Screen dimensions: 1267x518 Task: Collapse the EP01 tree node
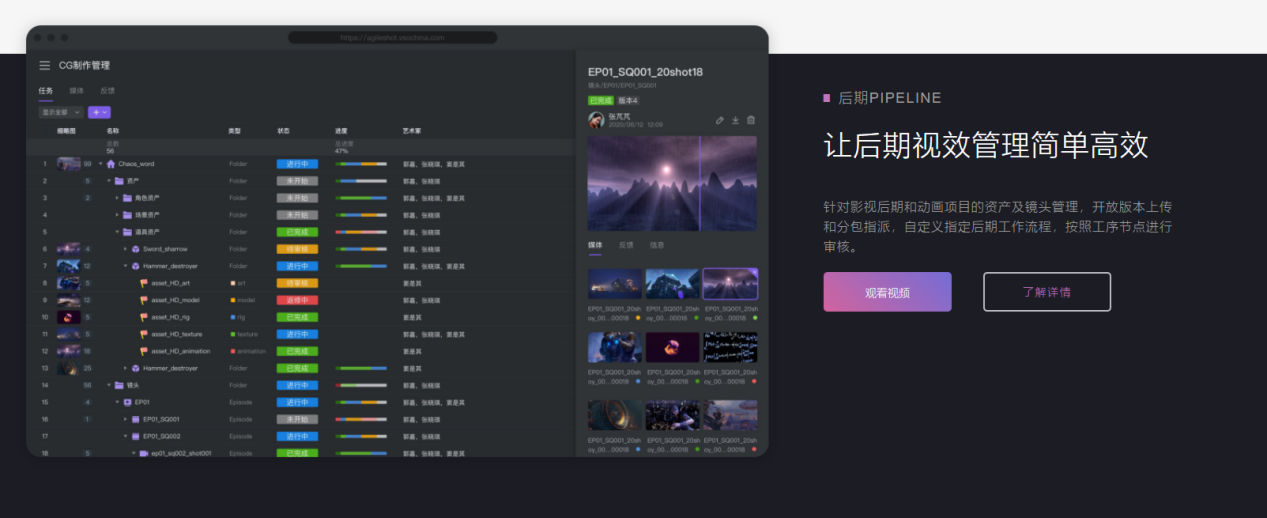(x=117, y=402)
